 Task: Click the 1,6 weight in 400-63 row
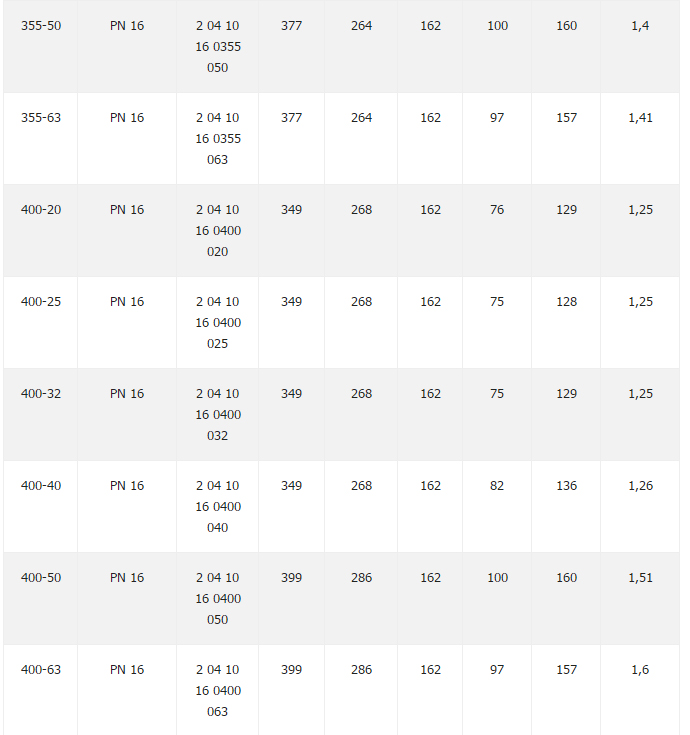click(x=640, y=670)
